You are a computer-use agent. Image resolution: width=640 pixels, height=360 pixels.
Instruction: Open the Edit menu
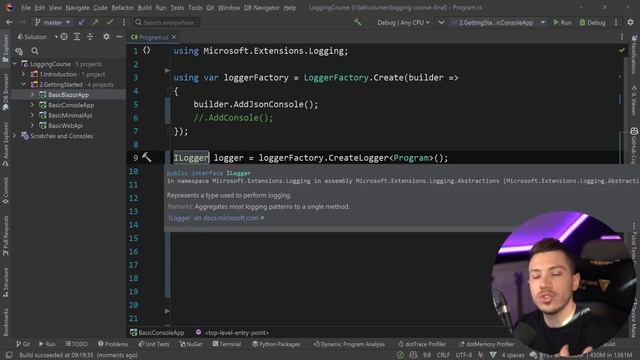click(x=40, y=8)
